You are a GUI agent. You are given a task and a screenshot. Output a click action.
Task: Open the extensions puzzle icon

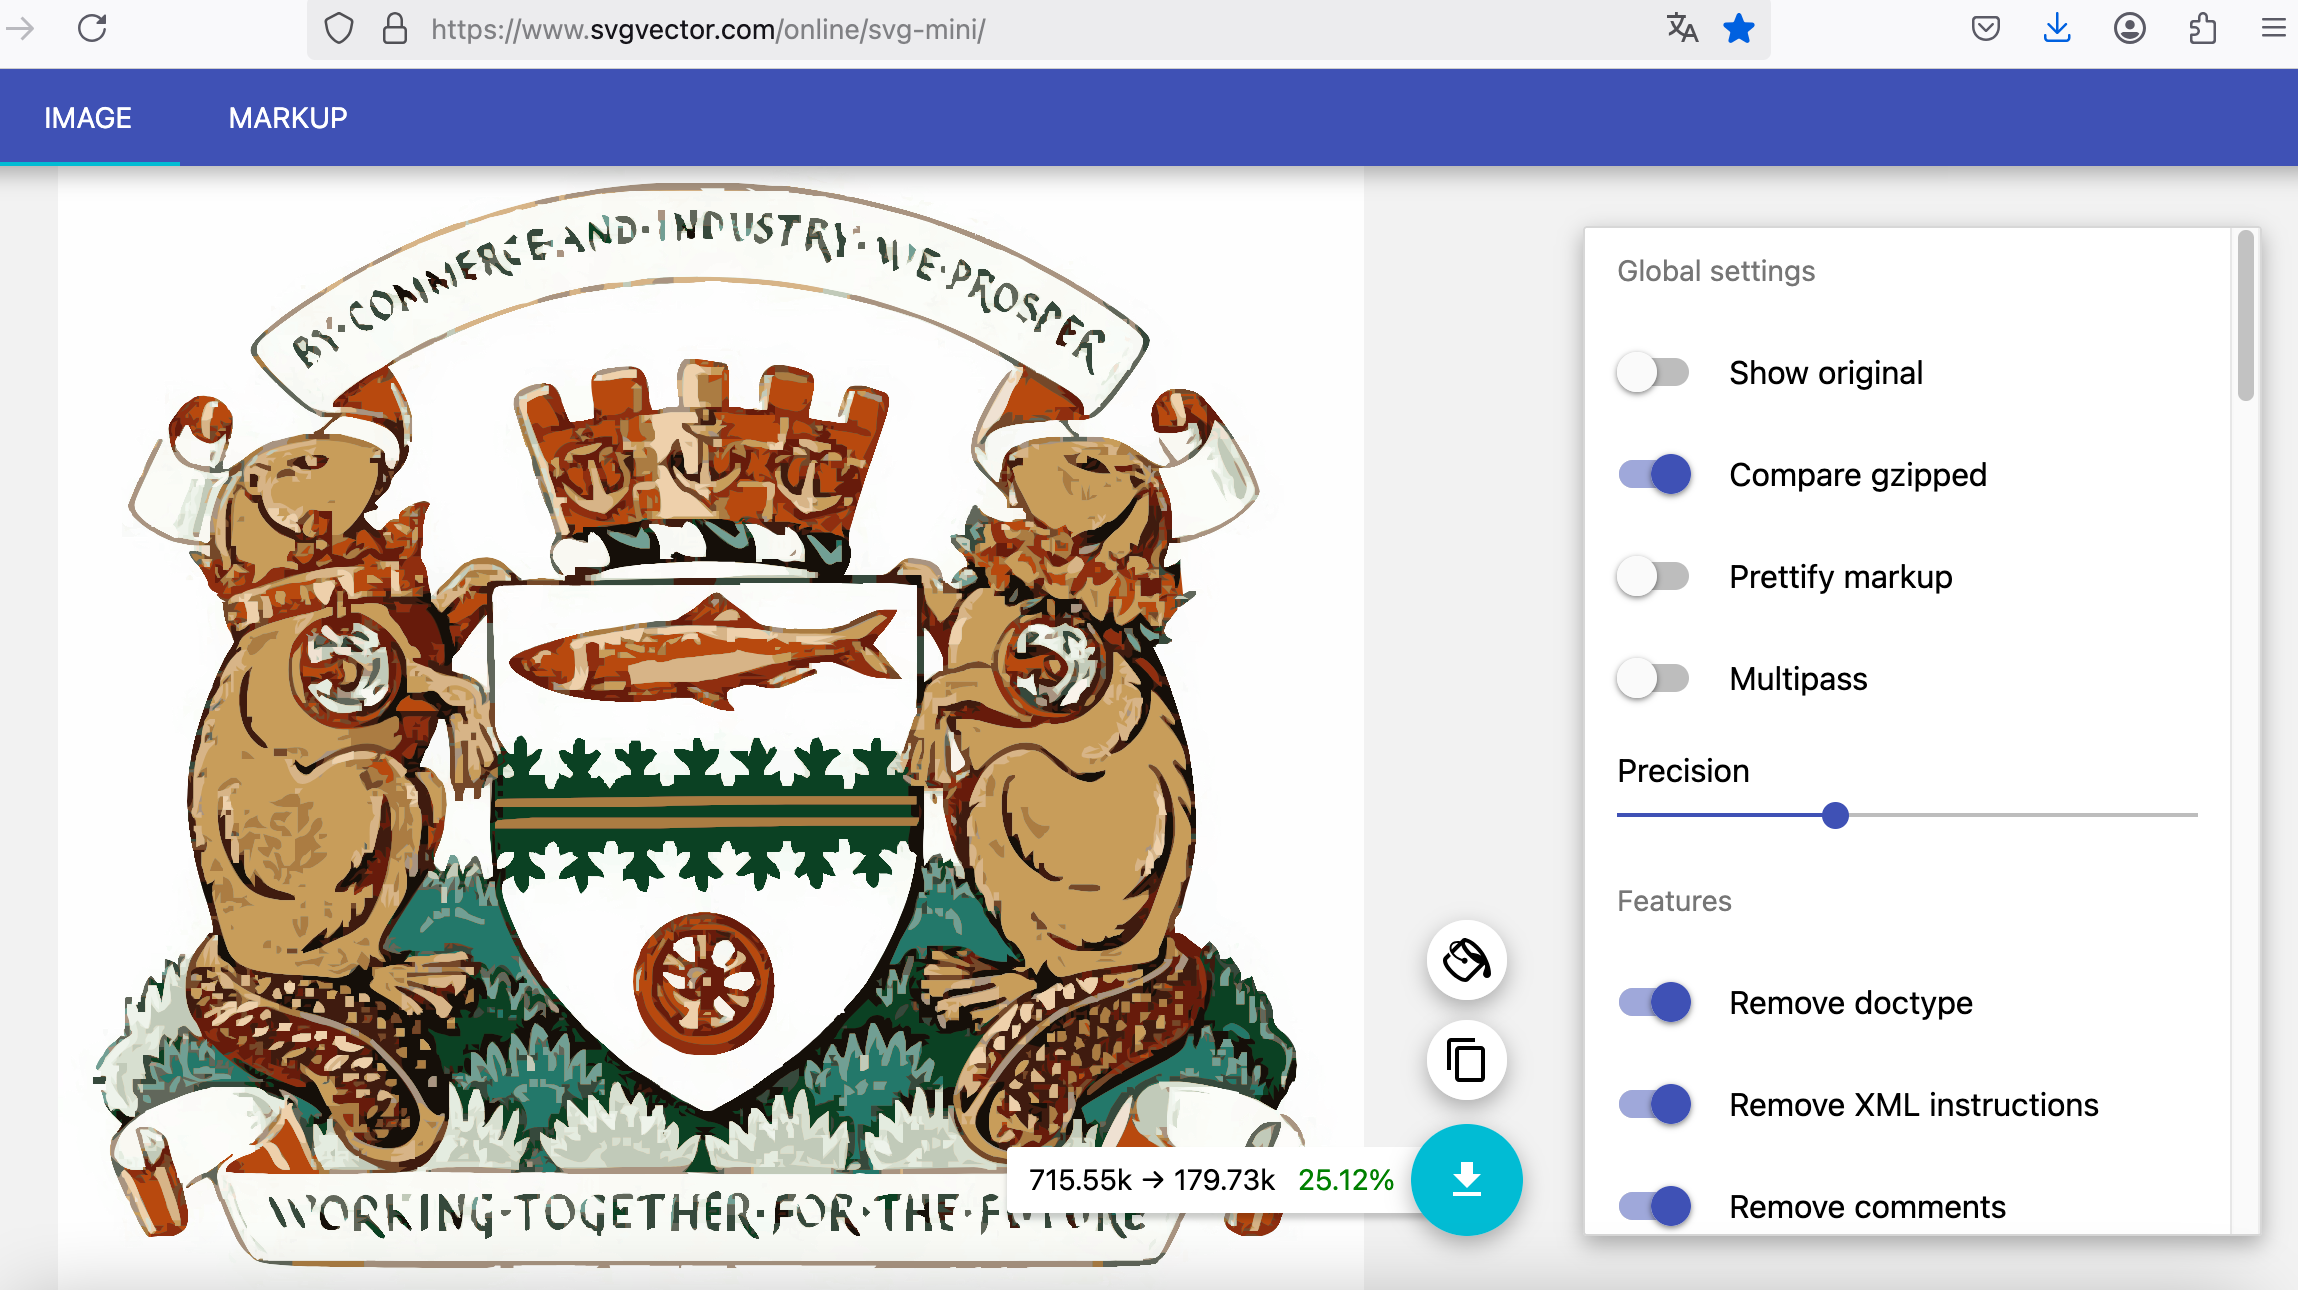pos(2202,28)
